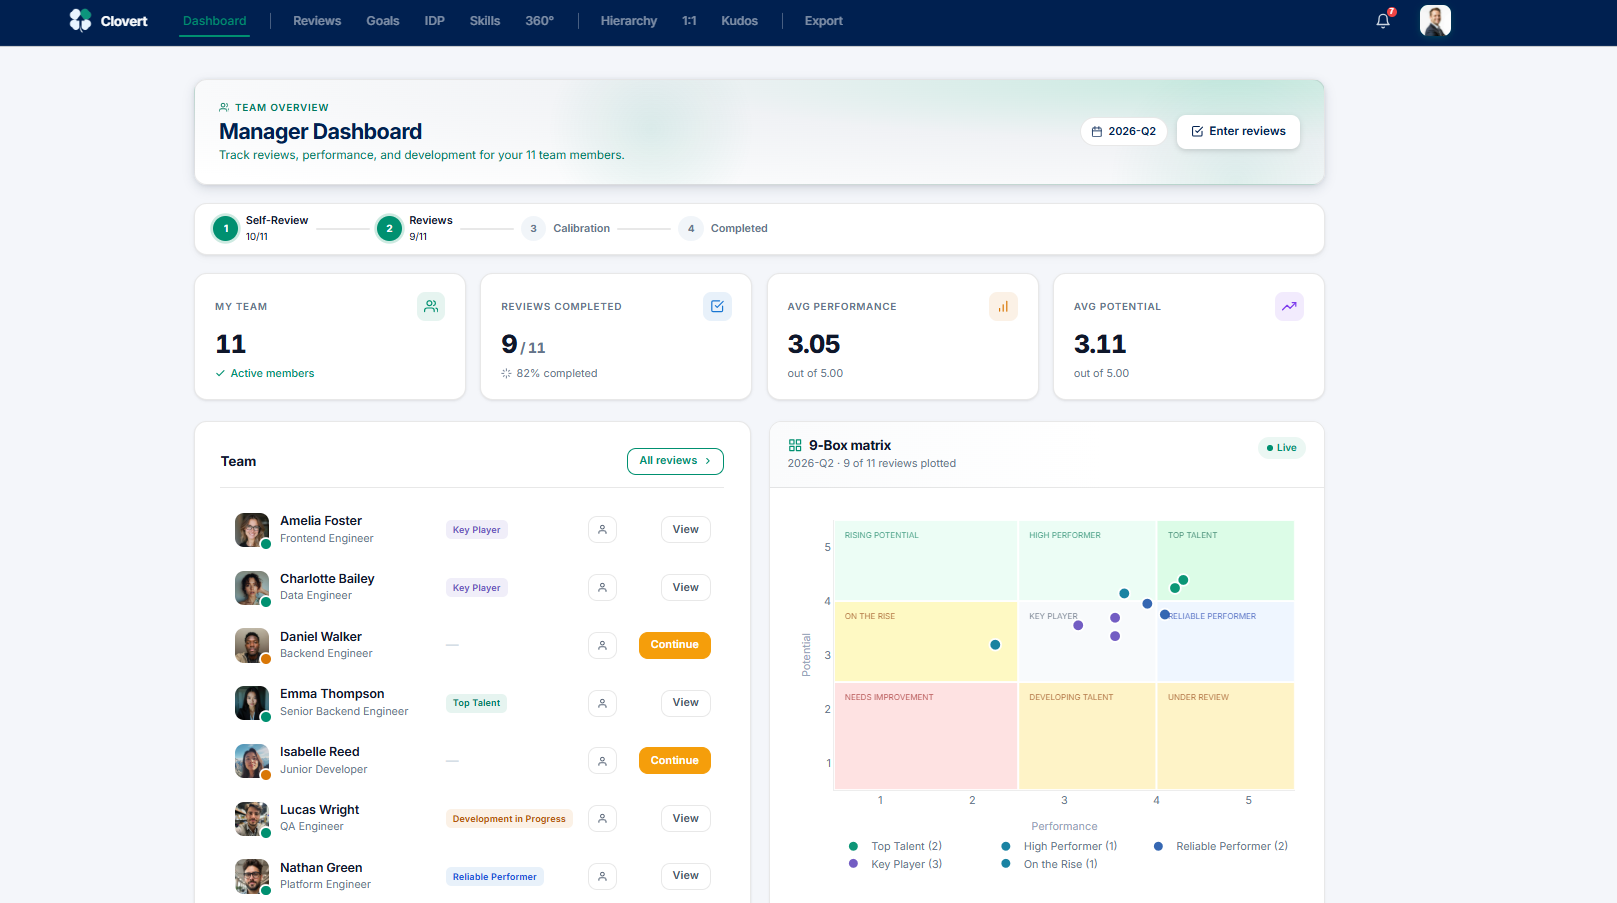Click Emma Thompson's avatar photo

[x=252, y=703]
